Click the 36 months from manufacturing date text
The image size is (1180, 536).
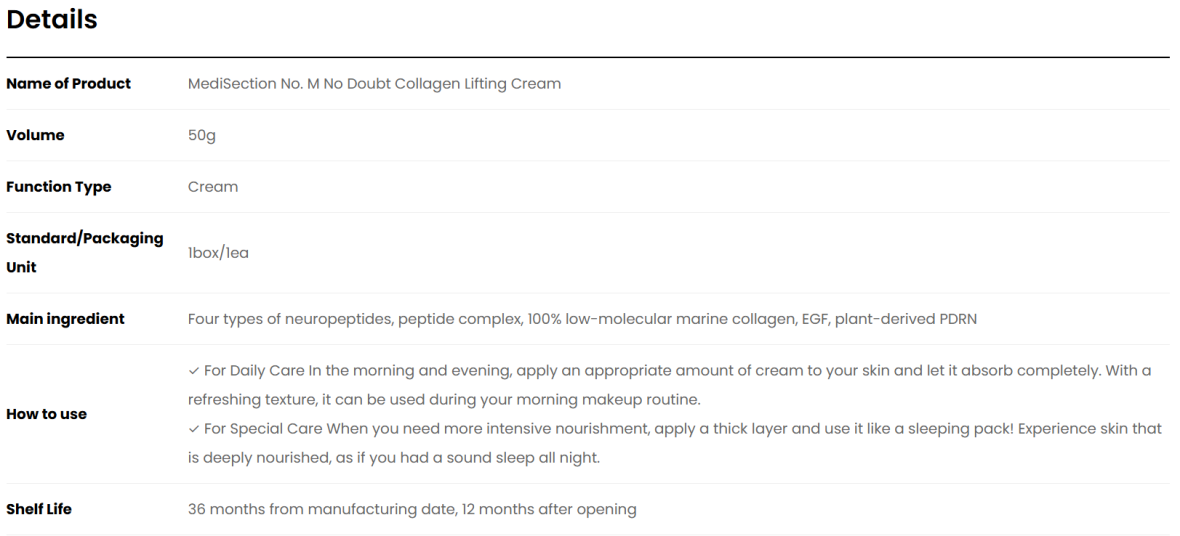pos(322,510)
